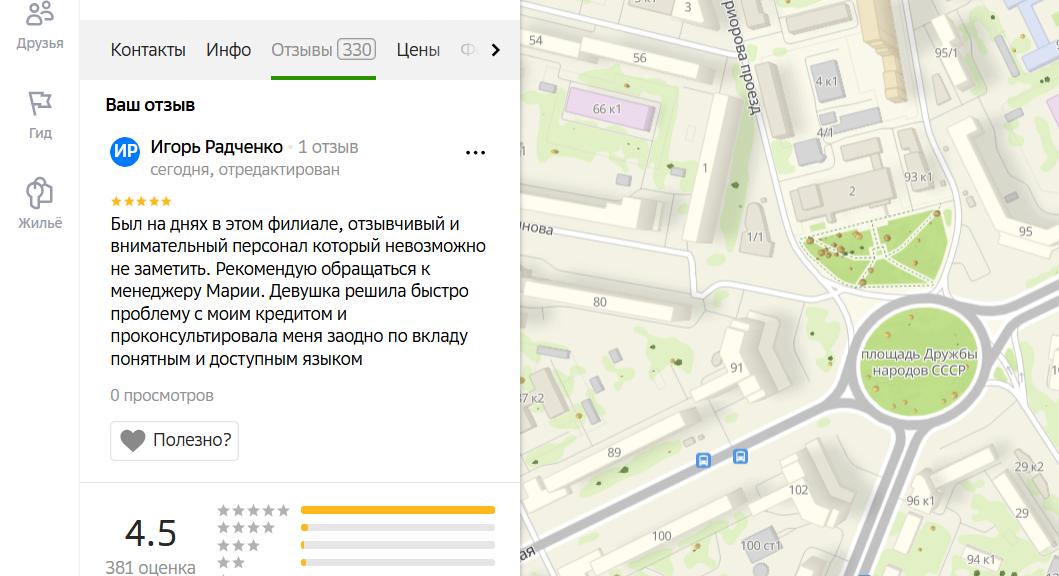Viewport: 1059px width, 576px height.
Task: Click the left bus stop icon on the map
Action: [x=703, y=461]
